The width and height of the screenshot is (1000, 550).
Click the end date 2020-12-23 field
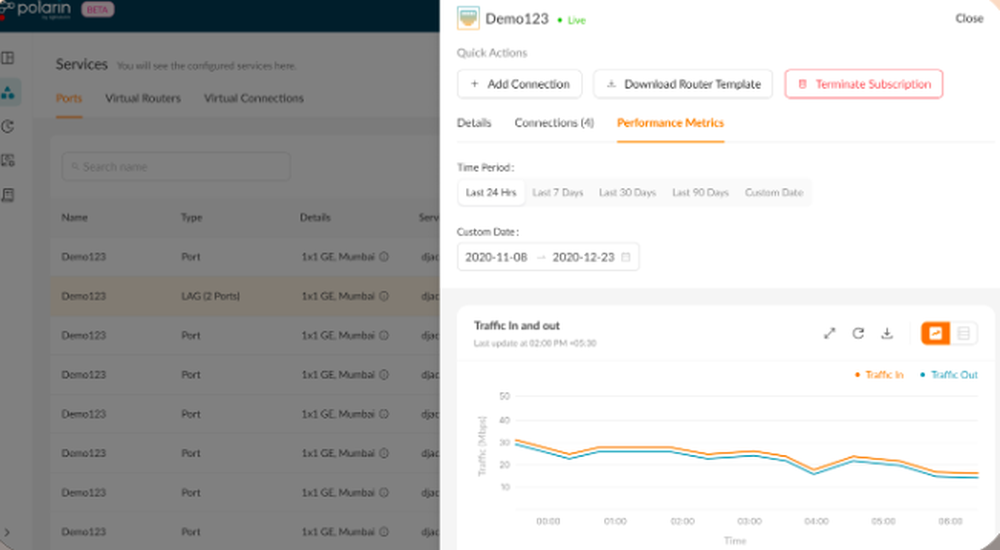click(x=583, y=257)
